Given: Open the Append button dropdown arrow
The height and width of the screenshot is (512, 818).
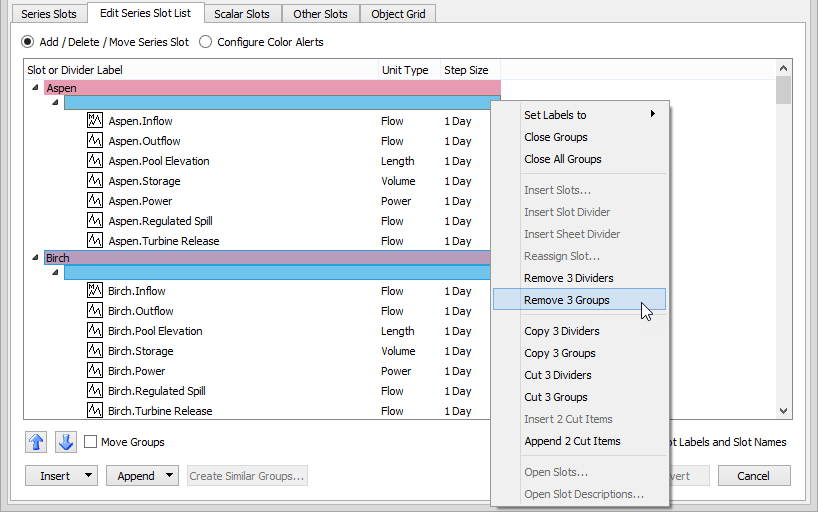Looking at the screenshot, I should [x=169, y=476].
